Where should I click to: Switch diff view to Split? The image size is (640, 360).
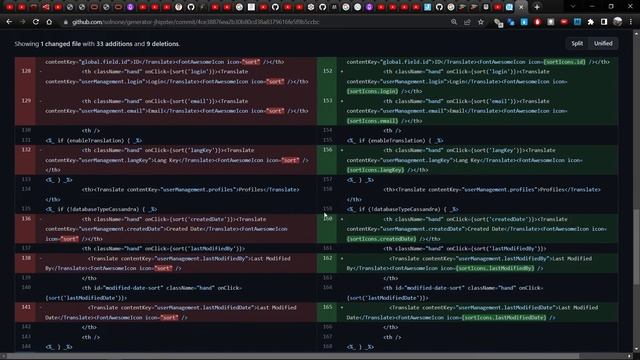pos(577,43)
